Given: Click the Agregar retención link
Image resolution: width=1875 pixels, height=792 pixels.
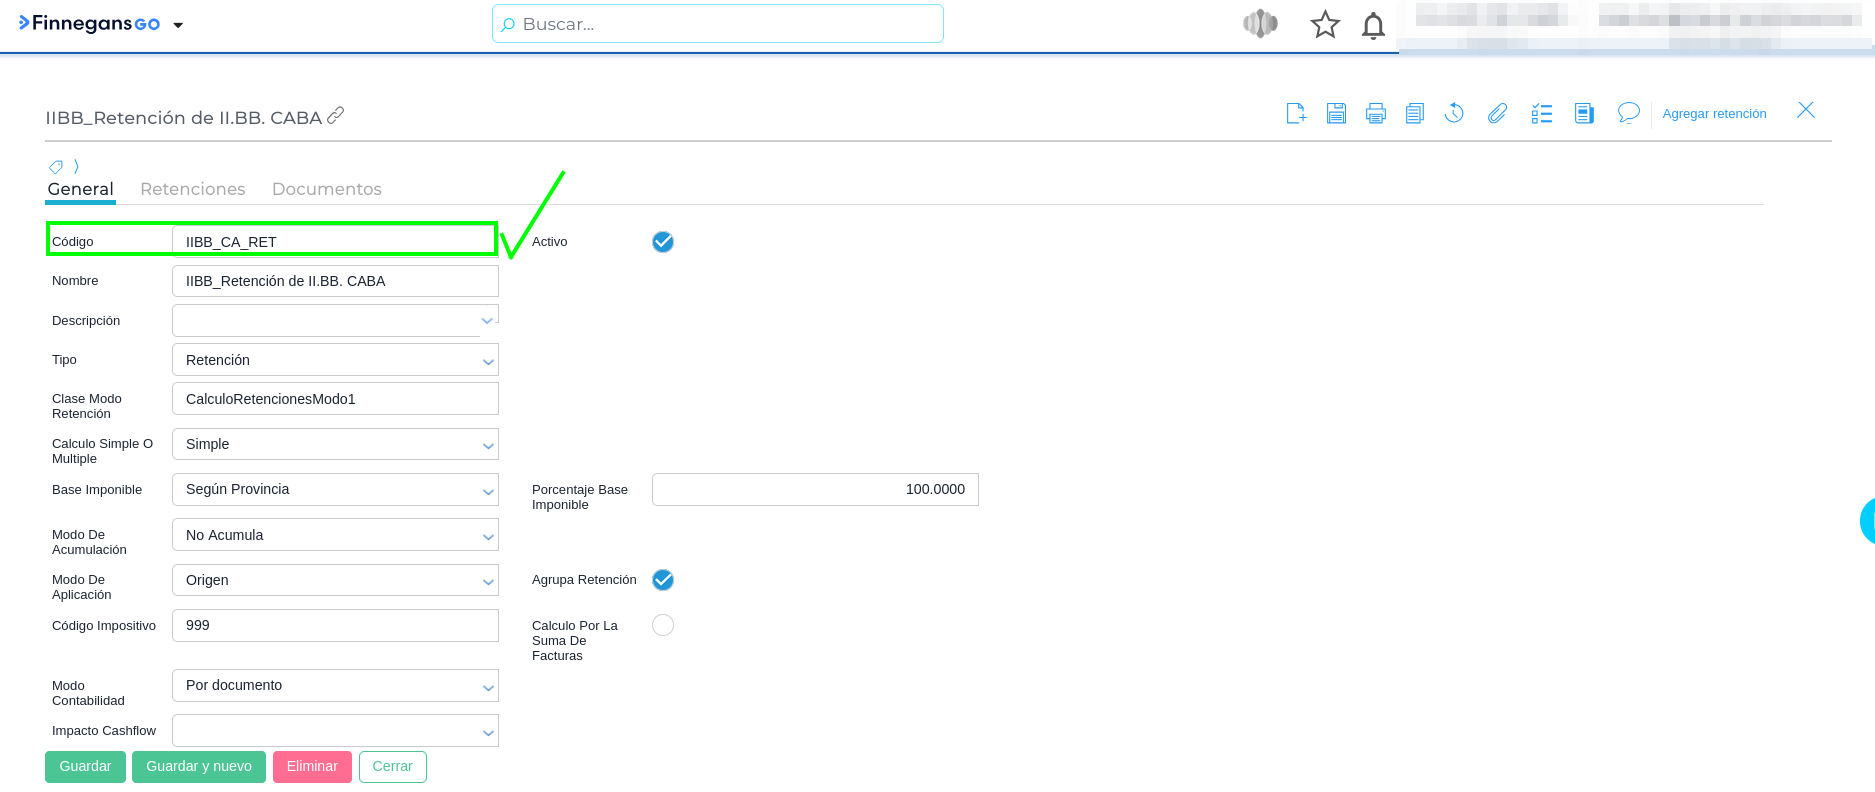Looking at the screenshot, I should pos(1714,114).
